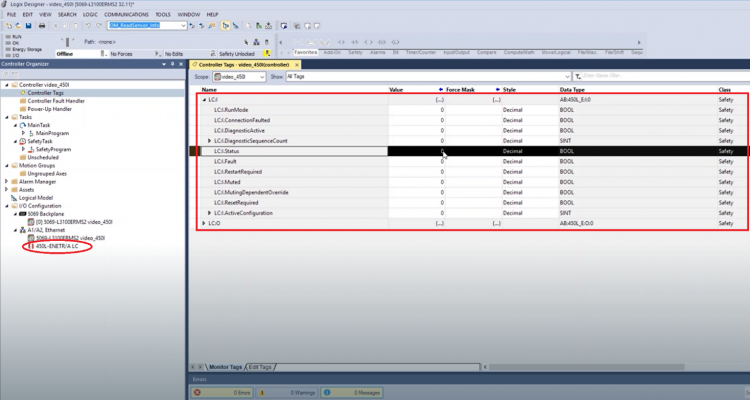
Task: Click the Print toolbar icon
Action: (42, 25)
